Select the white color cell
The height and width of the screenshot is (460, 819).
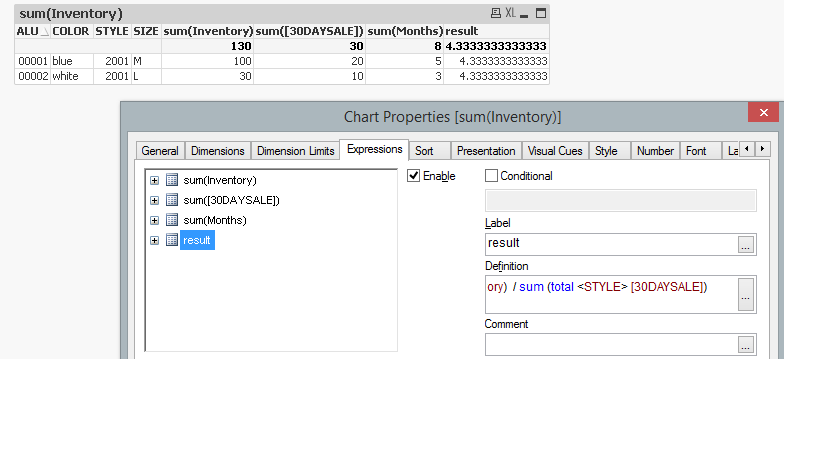click(x=72, y=76)
